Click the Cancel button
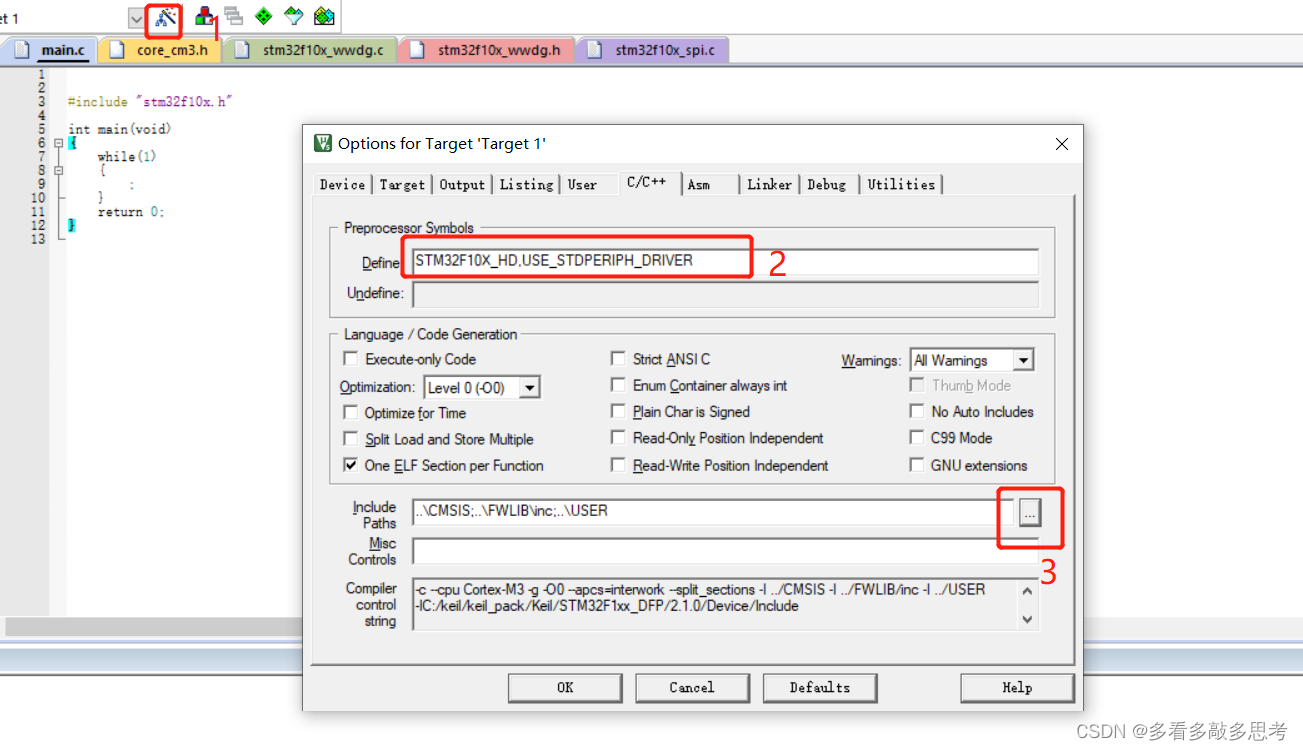 pyautogui.click(x=692, y=687)
